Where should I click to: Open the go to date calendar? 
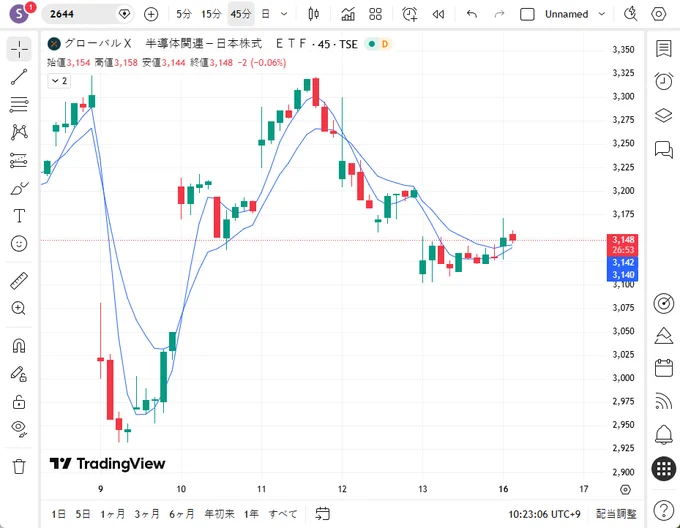[322, 514]
